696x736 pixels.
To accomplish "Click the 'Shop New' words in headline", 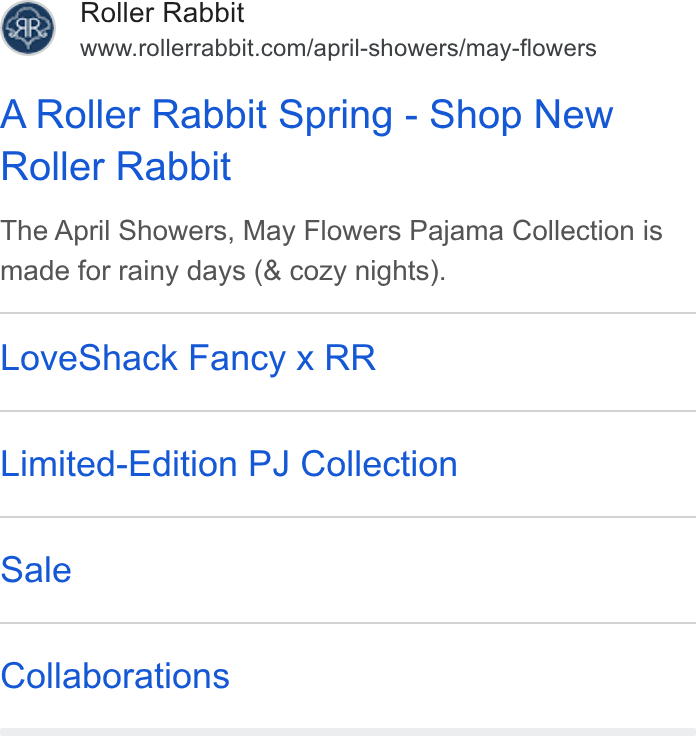I will point(521,114).
